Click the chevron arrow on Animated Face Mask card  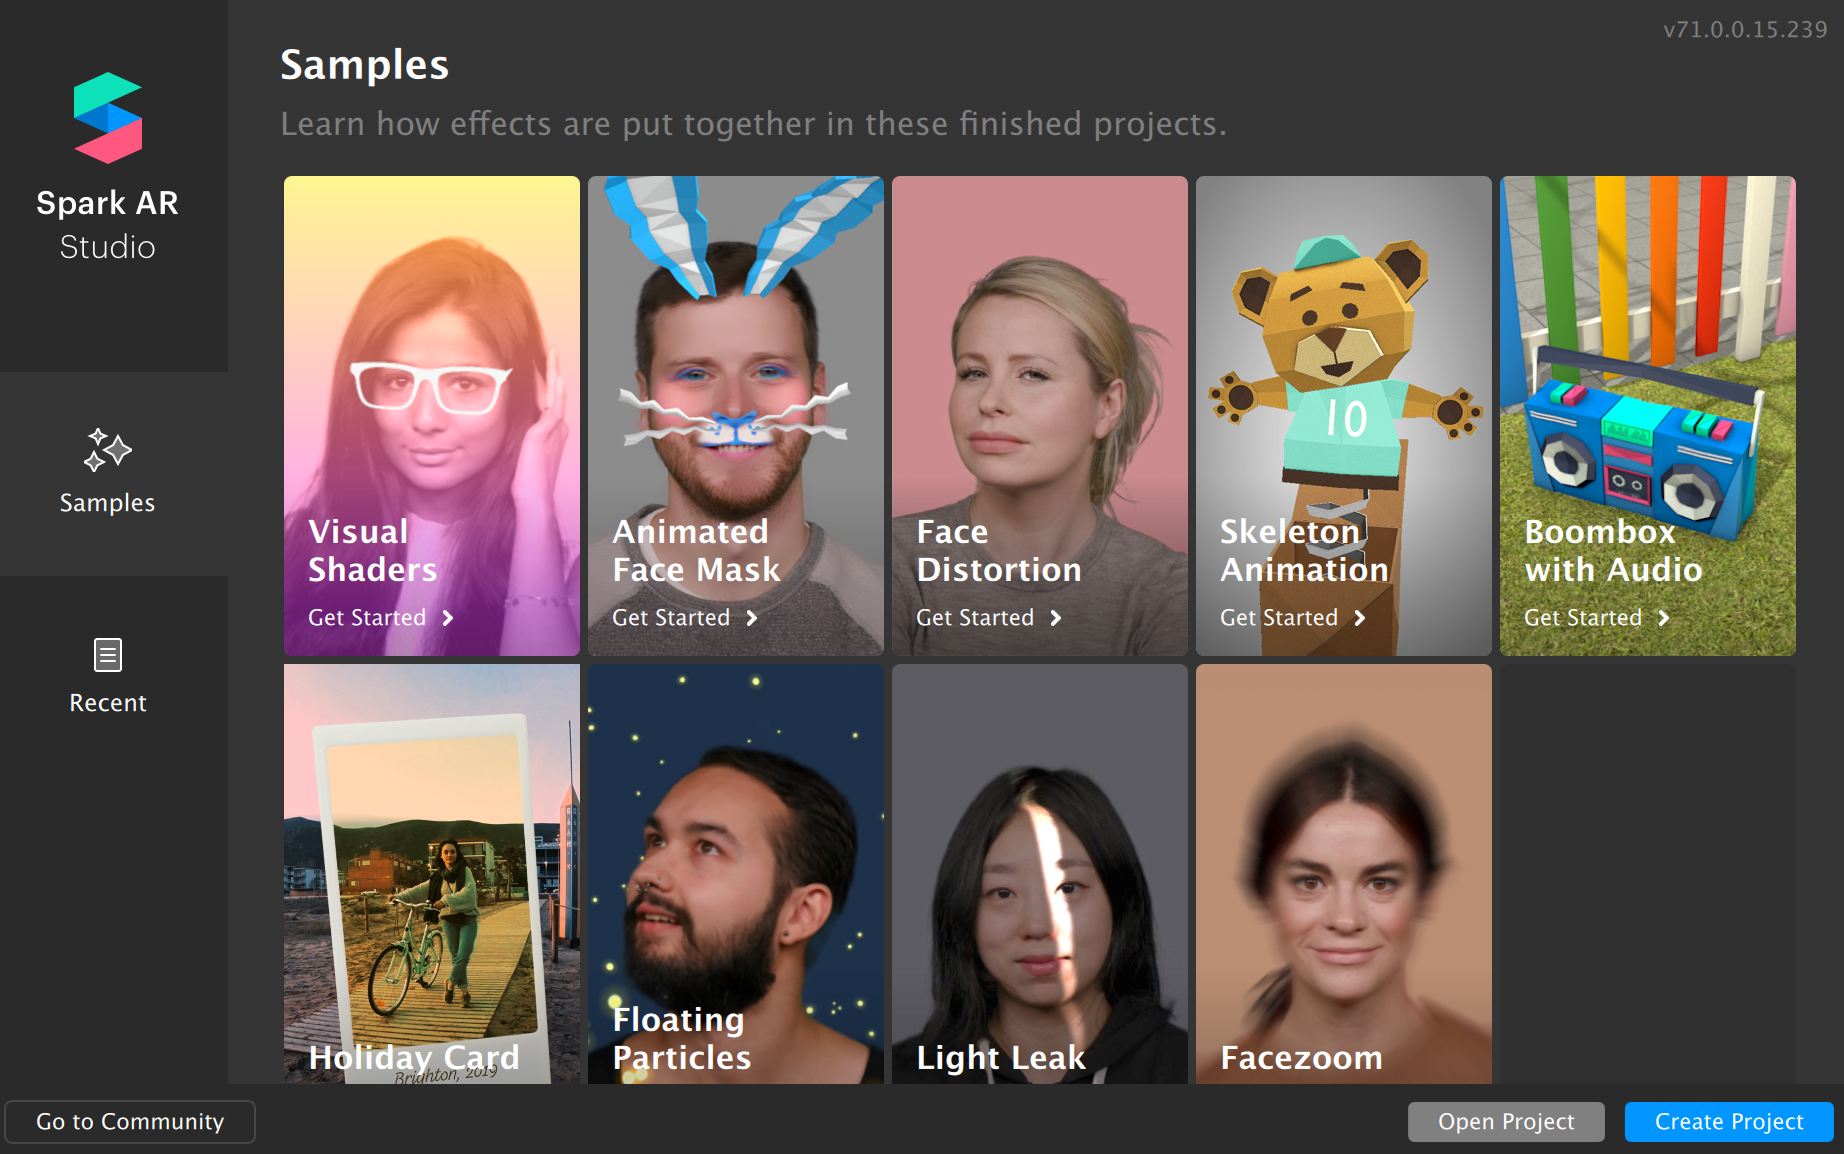752,618
